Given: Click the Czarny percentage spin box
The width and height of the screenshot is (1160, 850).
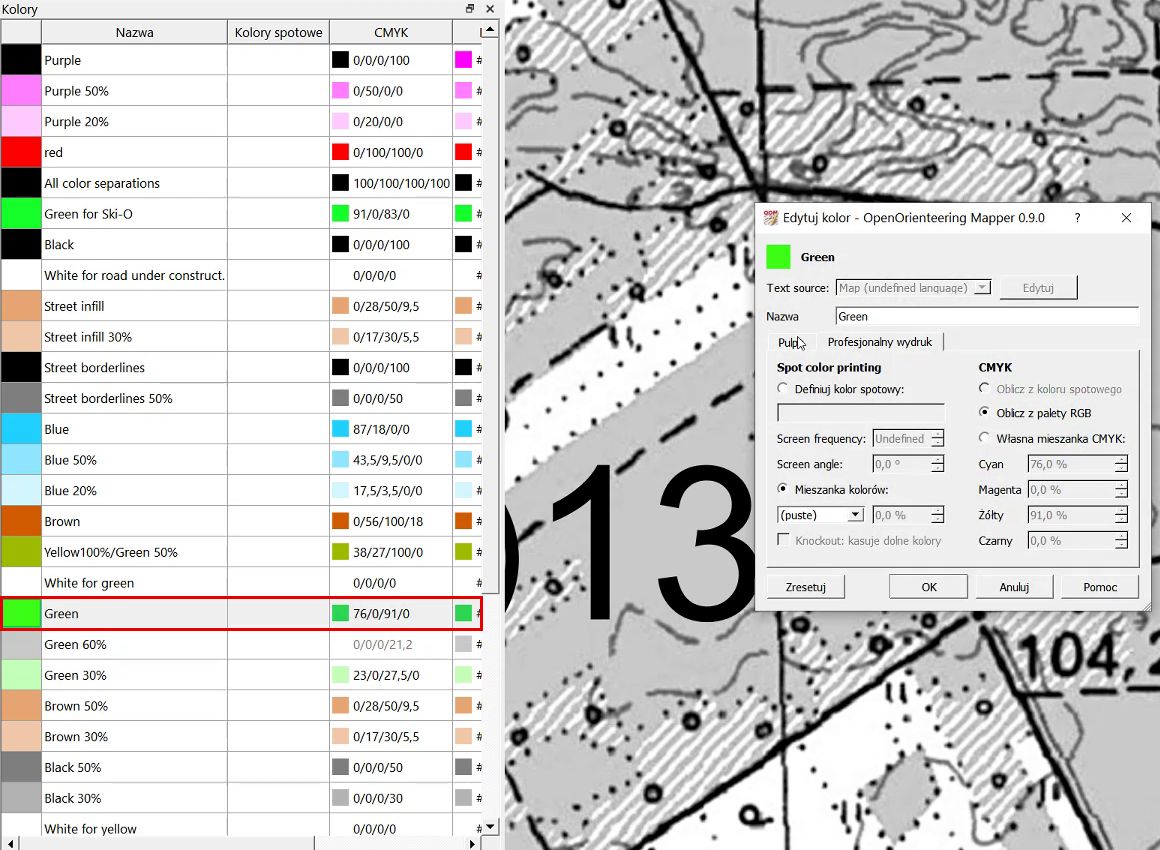Looking at the screenshot, I should point(1077,541).
